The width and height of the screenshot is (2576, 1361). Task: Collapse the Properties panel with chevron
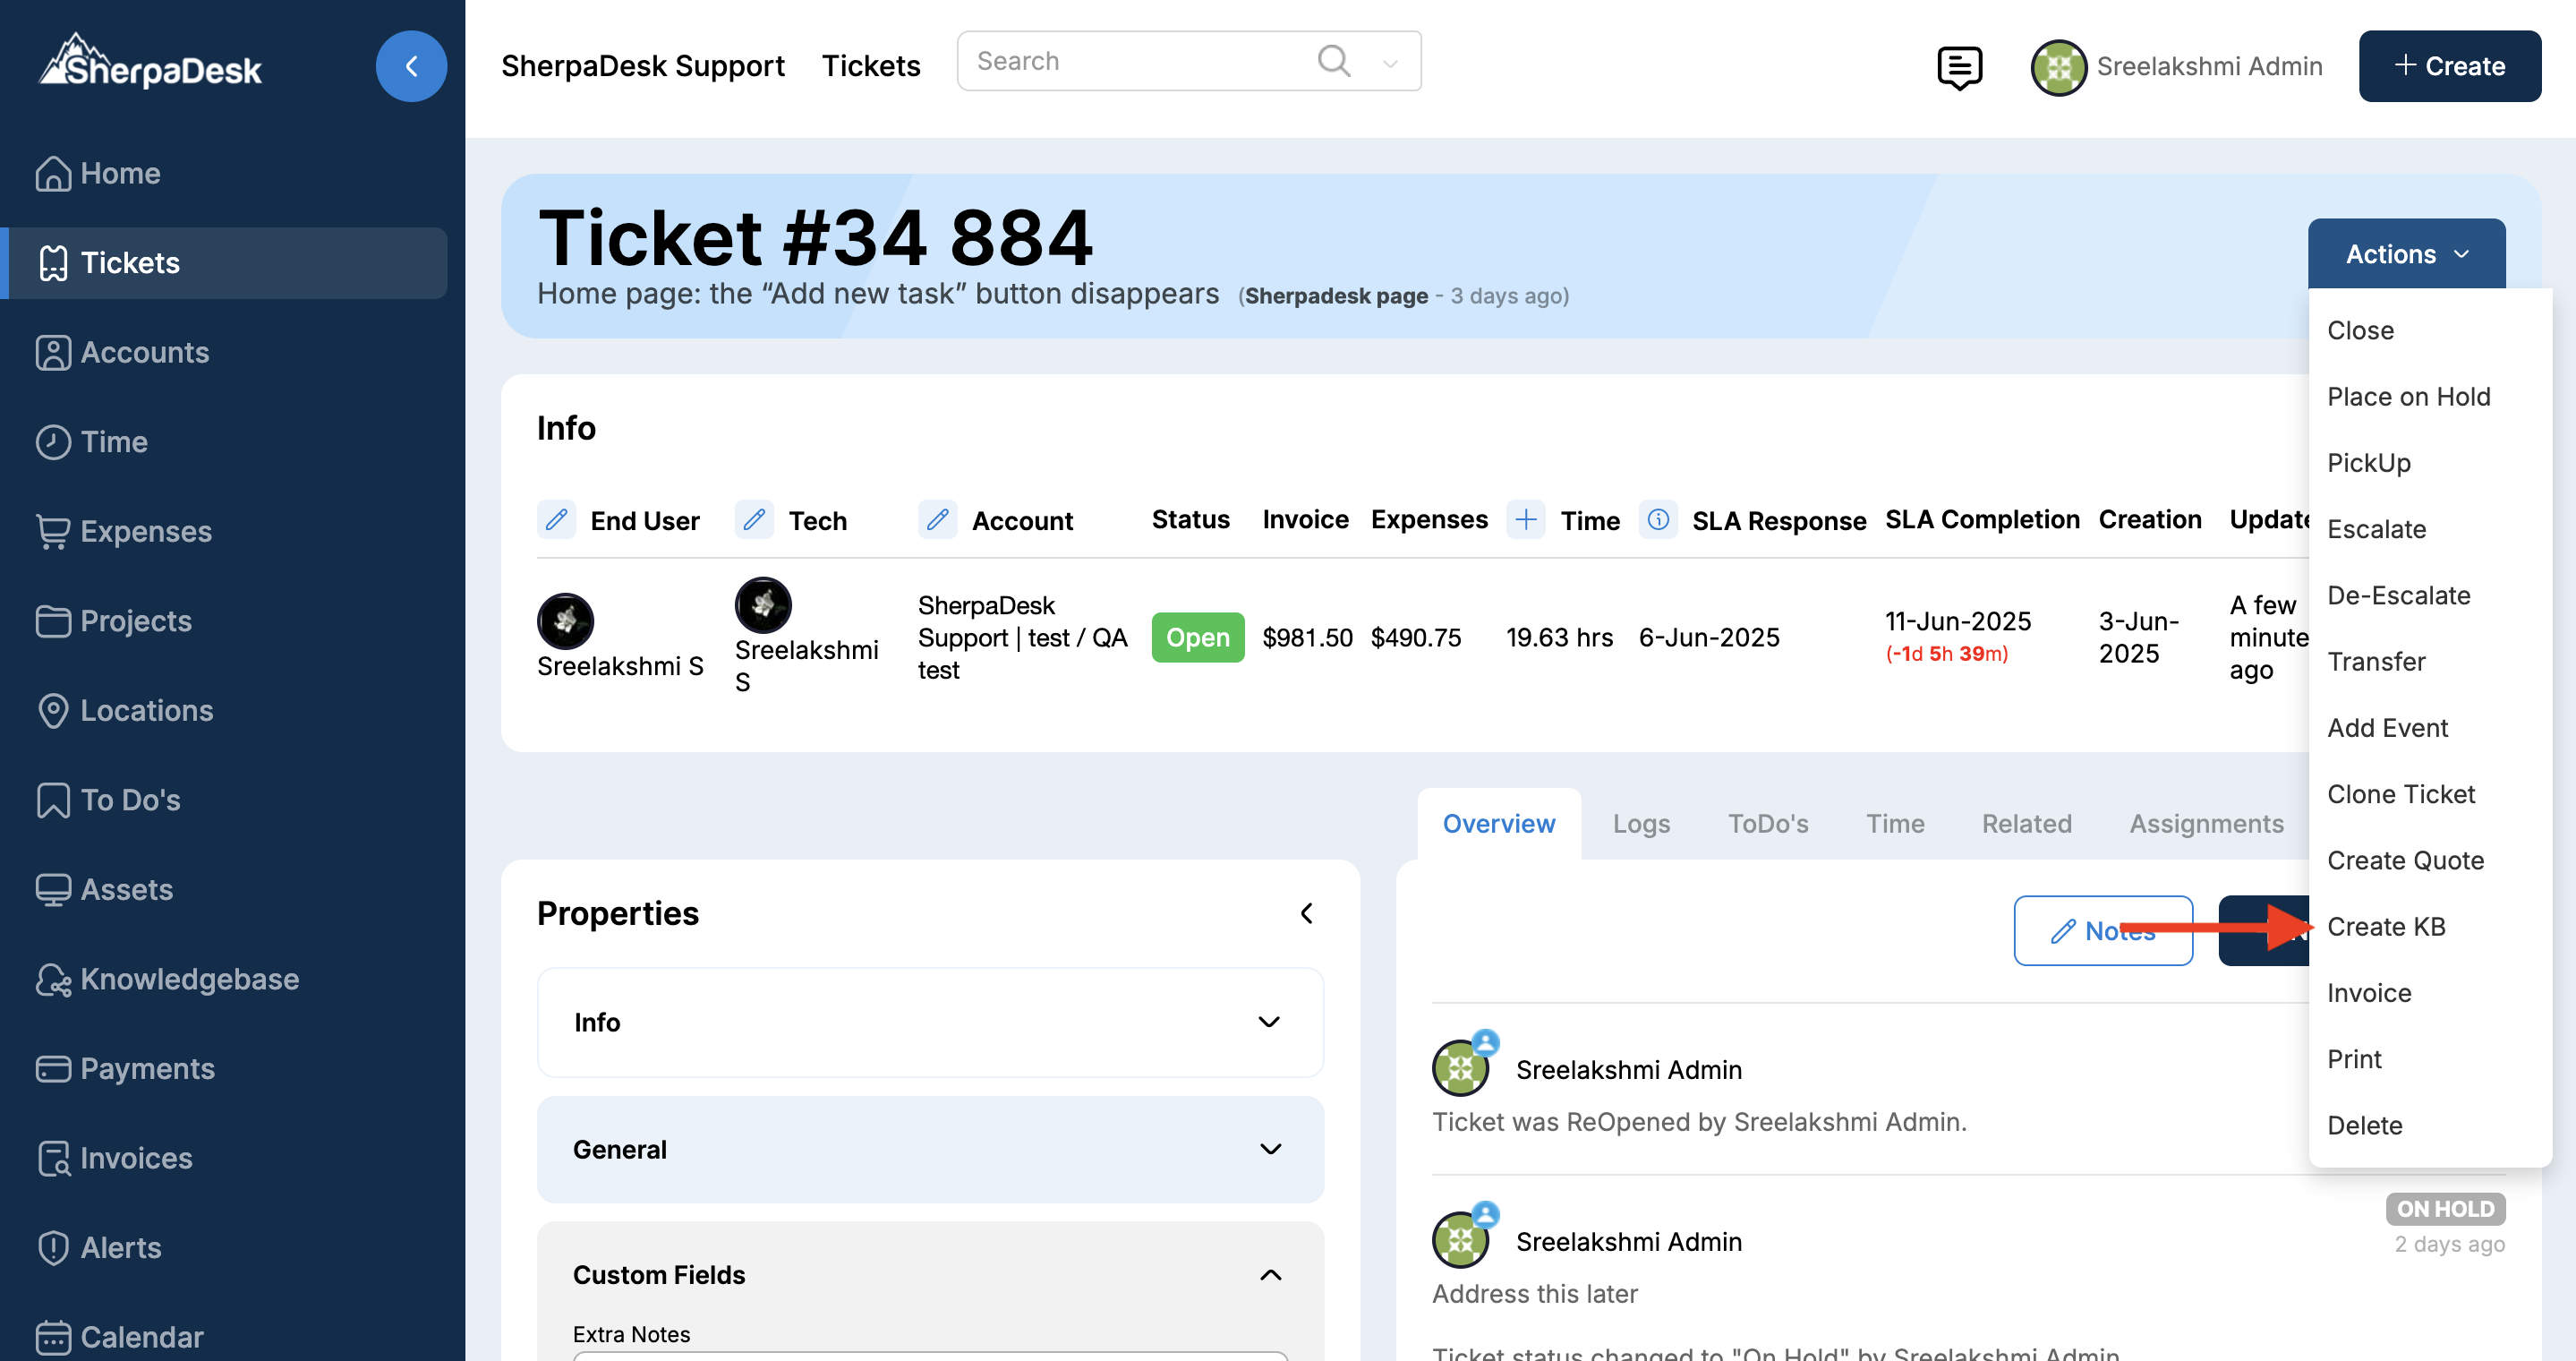1306,913
